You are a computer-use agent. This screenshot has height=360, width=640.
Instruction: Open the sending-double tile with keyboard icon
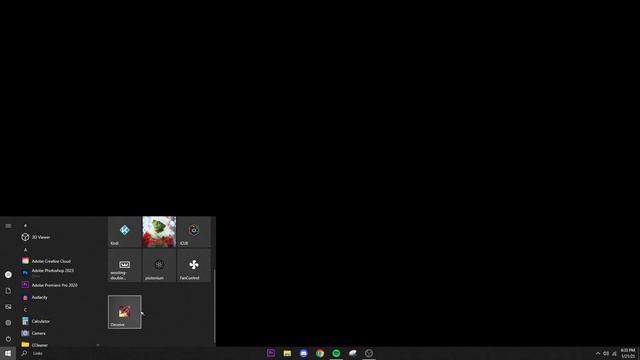click(x=124, y=266)
